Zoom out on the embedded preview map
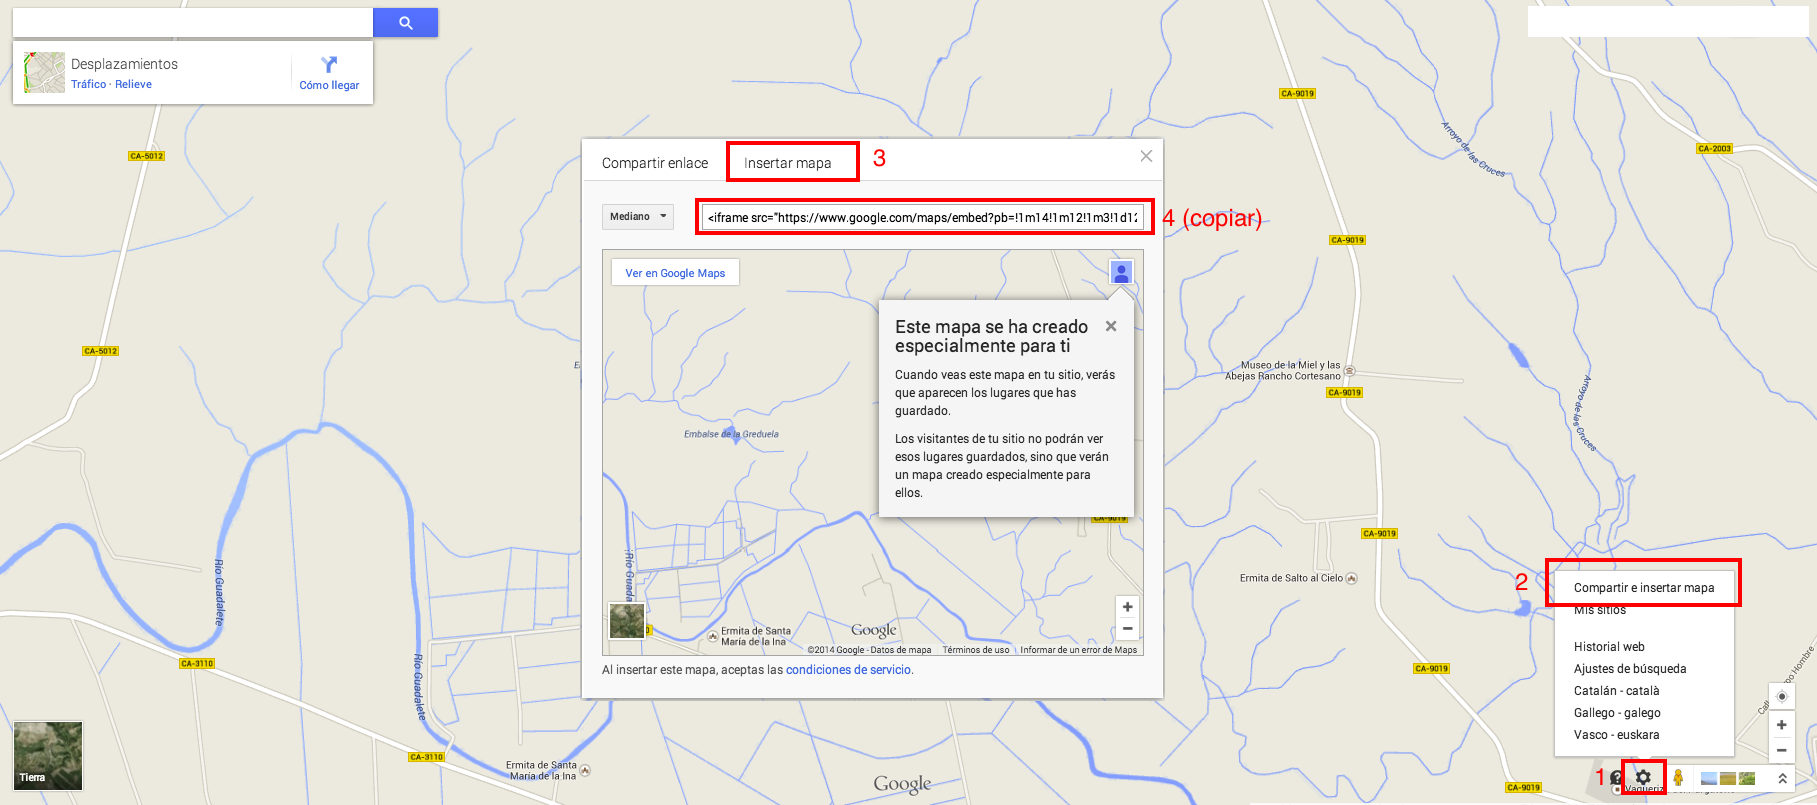This screenshot has height=805, width=1817. [1128, 629]
